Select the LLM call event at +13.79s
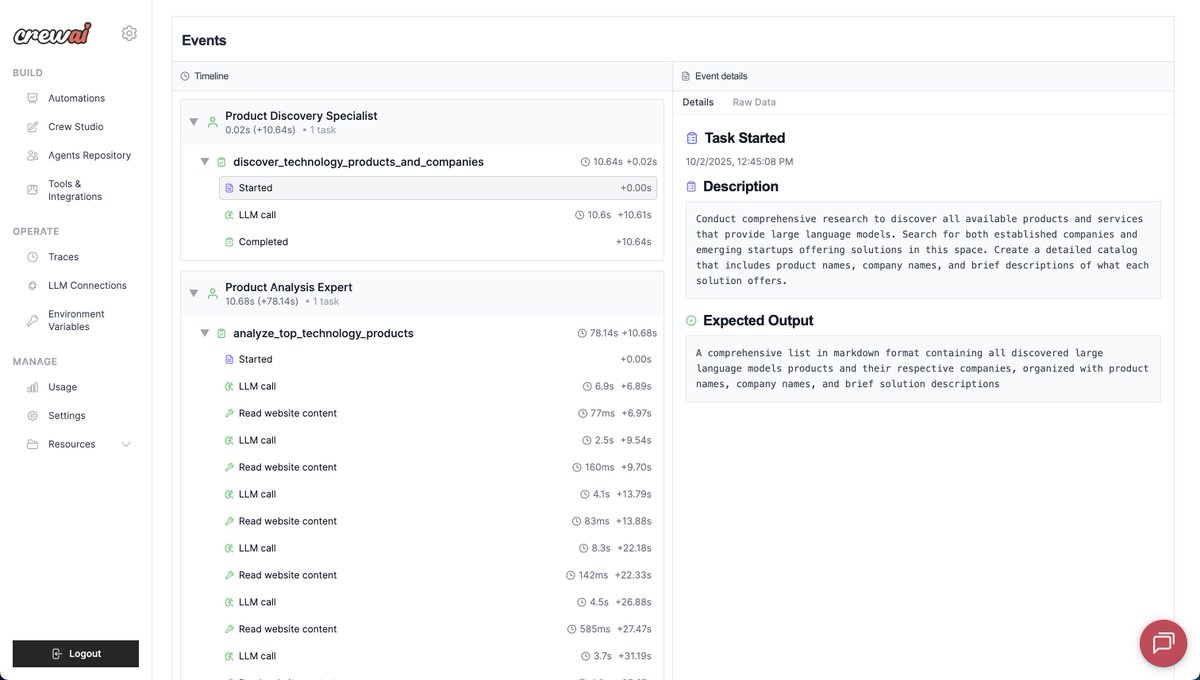This screenshot has height=680, width=1200. tap(438, 494)
